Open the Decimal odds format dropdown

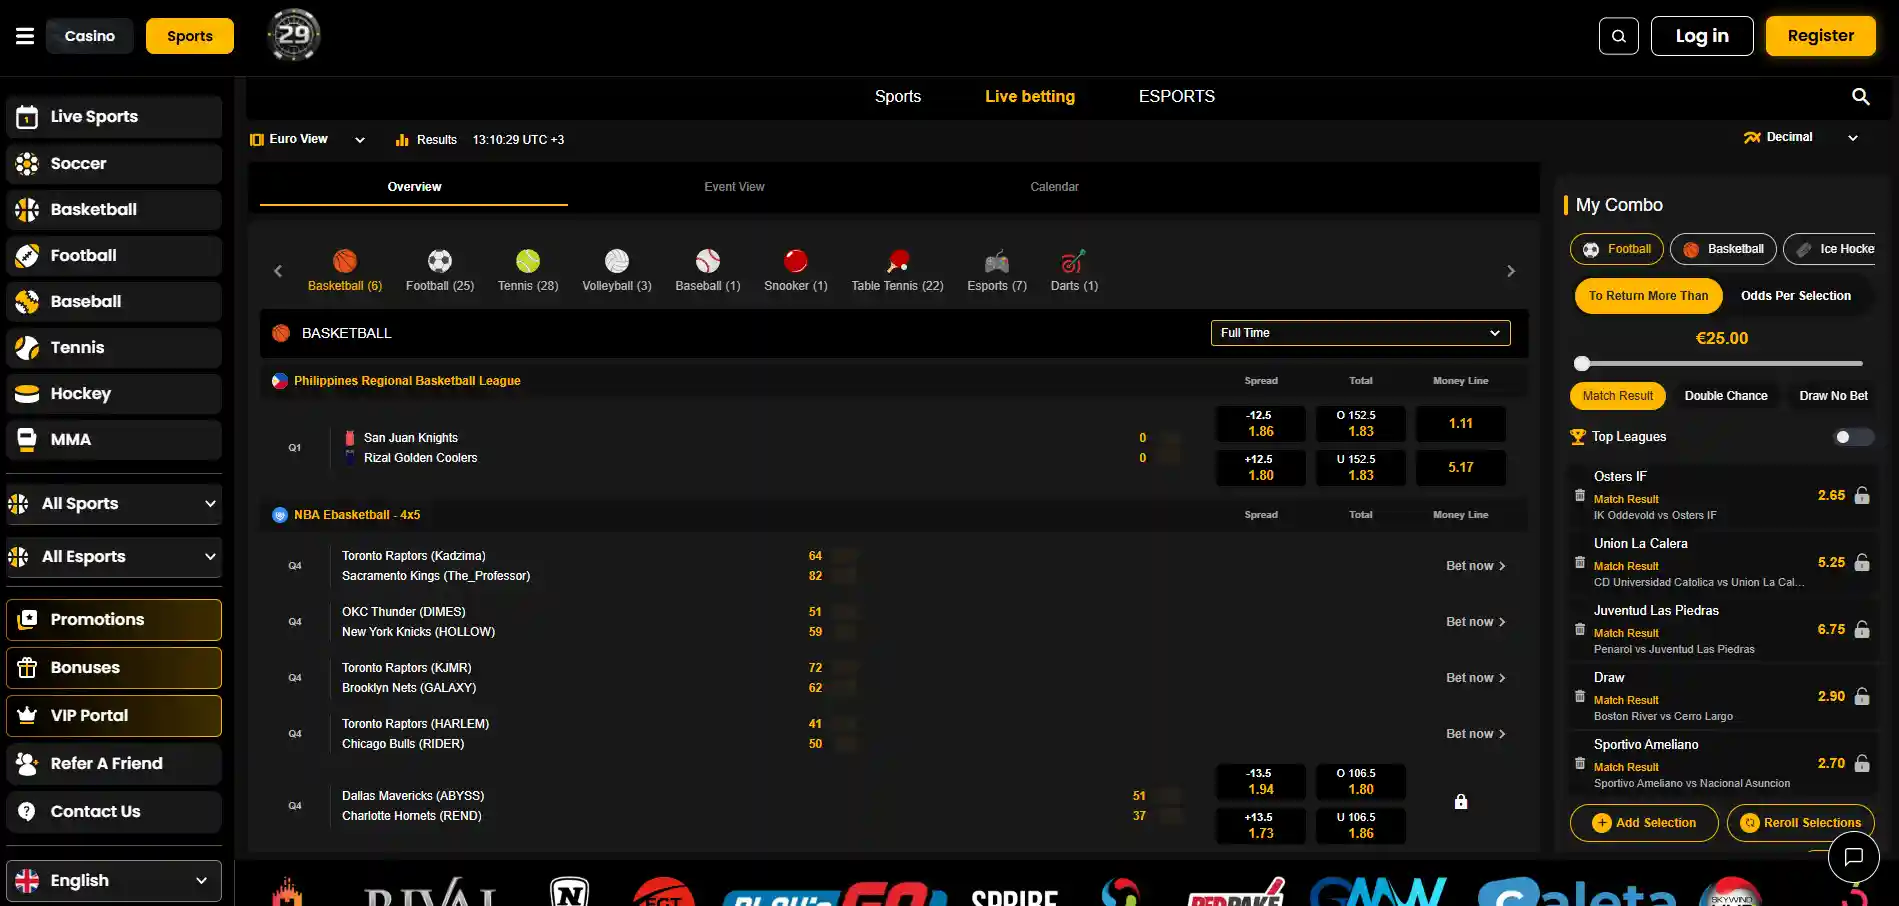click(x=1801, y=137)
